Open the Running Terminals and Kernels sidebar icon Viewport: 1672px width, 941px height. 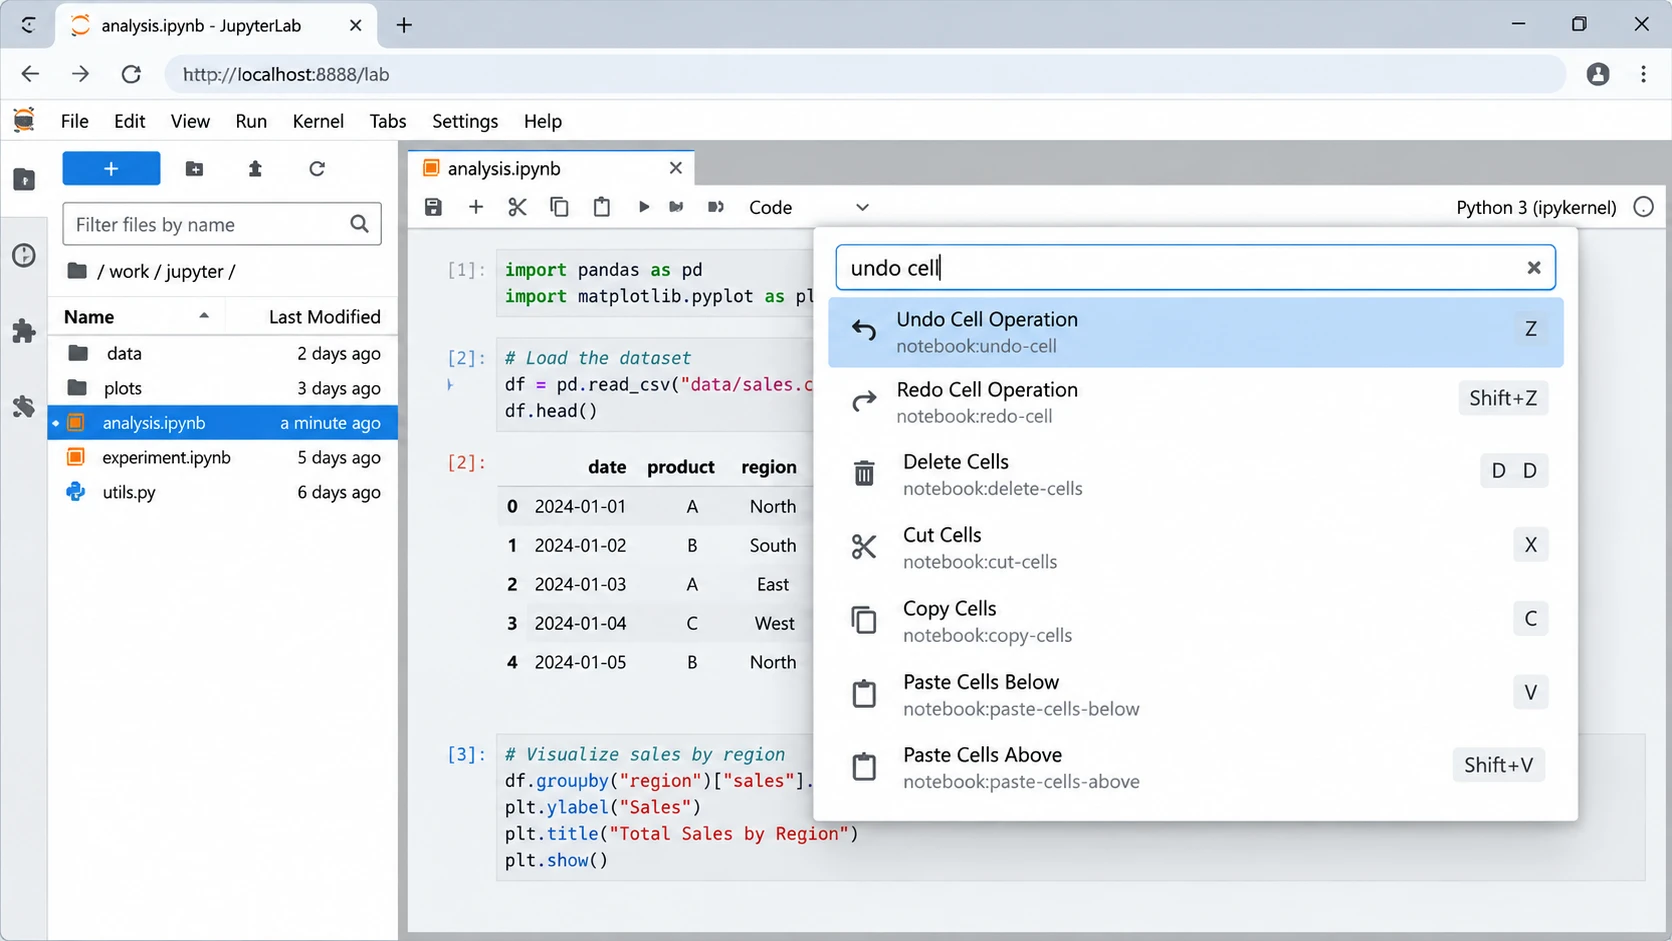pos(24,256)
